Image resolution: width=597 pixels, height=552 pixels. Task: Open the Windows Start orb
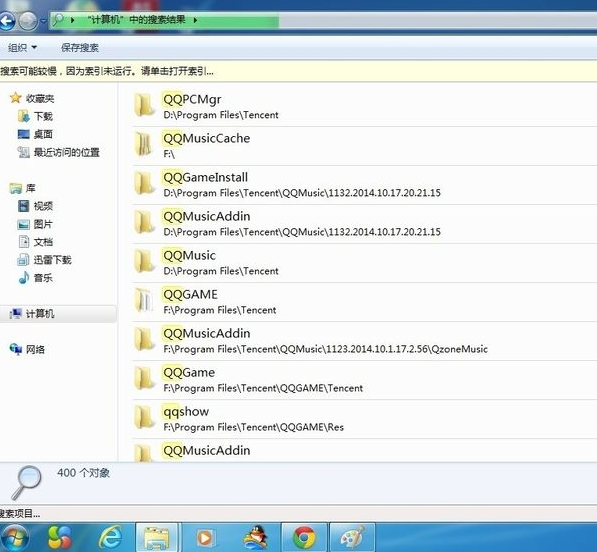pos(14,538)
